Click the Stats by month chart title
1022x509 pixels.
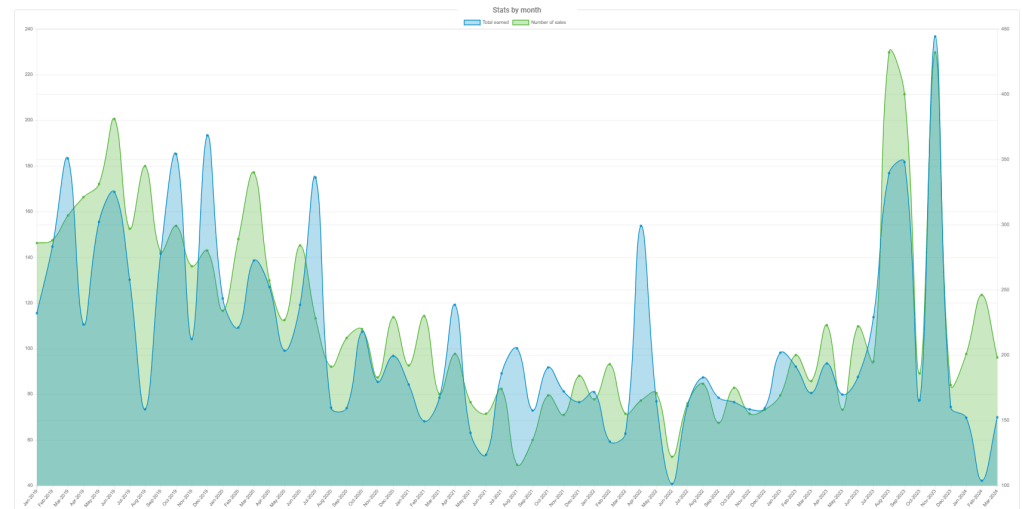(517, 10)
